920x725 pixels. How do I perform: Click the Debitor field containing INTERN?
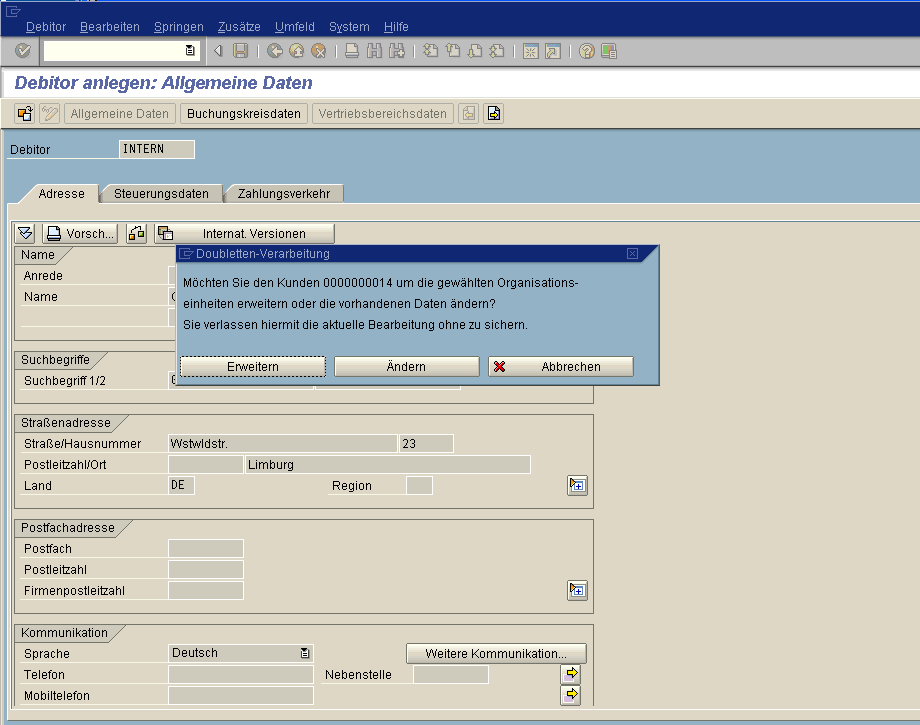[157, 149]
